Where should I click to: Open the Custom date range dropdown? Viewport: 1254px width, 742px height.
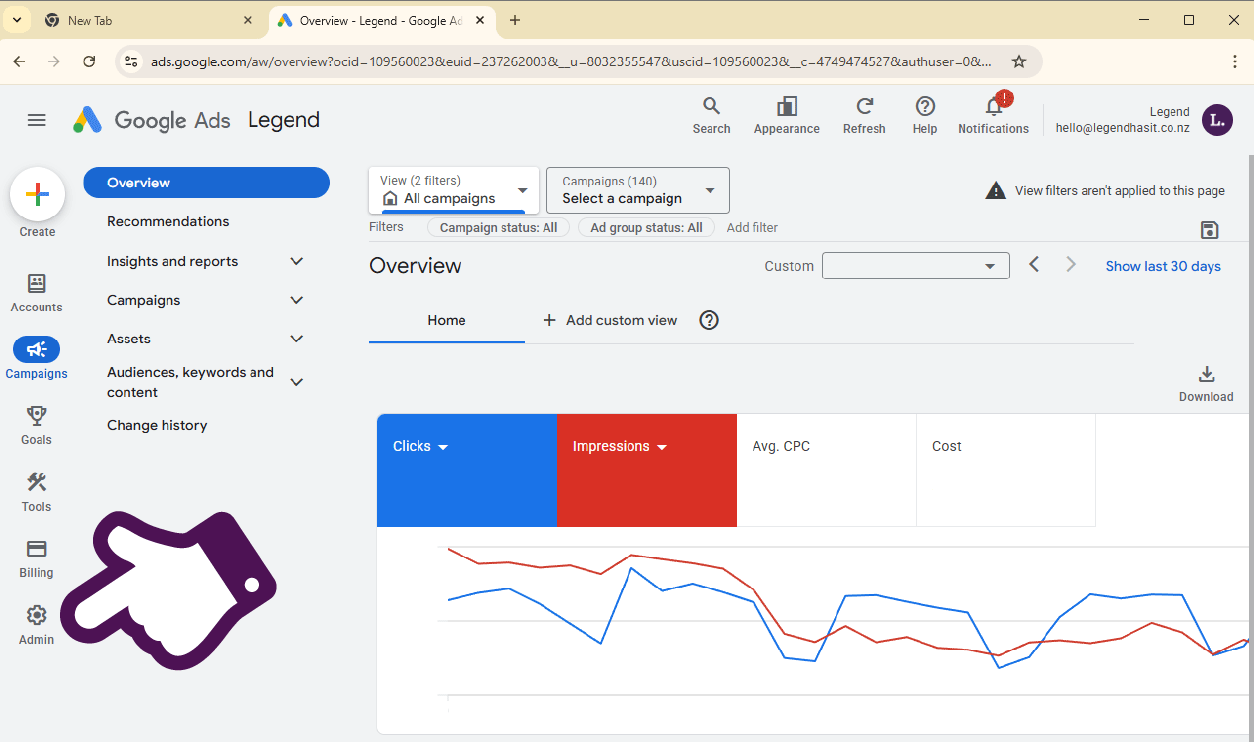click(x=916, y=266)
